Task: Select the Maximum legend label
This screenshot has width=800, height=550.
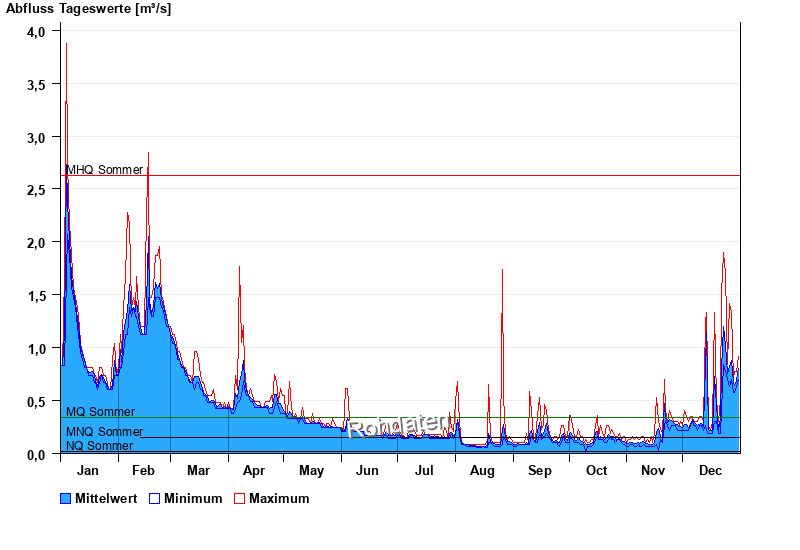Action: coord(279,498)
